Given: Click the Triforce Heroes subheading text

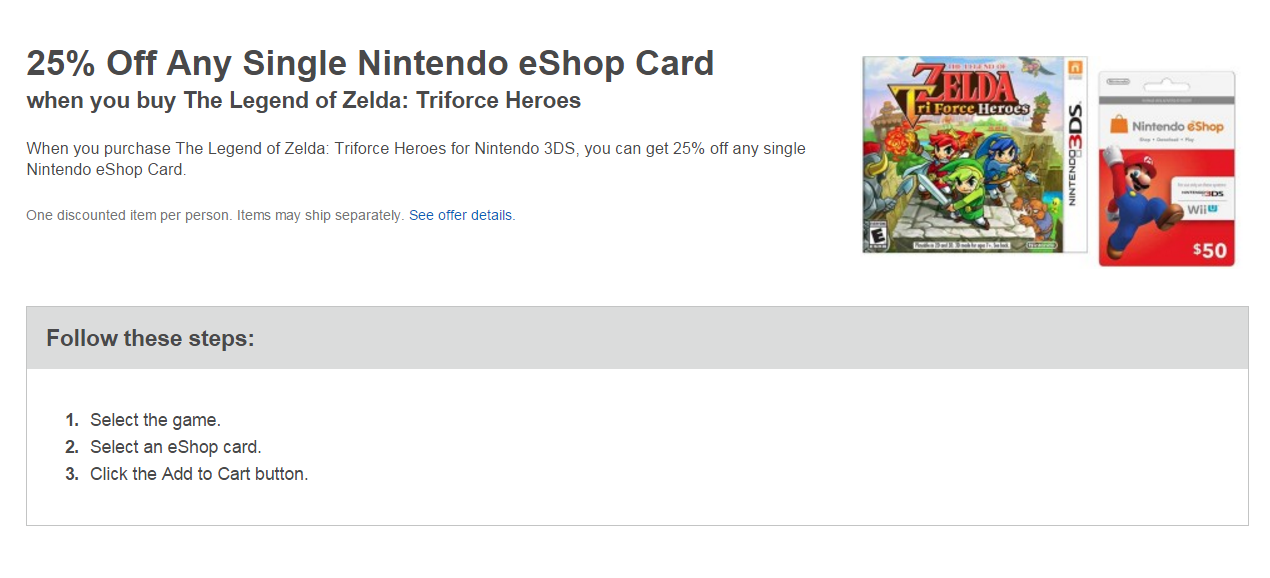Looking at the screenshot, I should pyautogui.click(x=303, y=101).
